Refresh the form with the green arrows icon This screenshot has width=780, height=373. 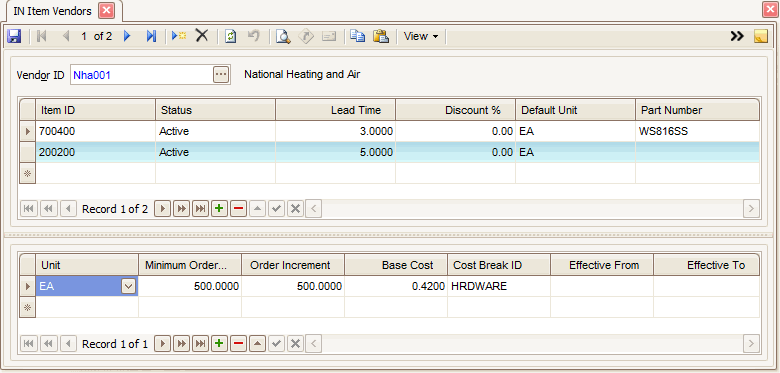click(x=230, y=36)
